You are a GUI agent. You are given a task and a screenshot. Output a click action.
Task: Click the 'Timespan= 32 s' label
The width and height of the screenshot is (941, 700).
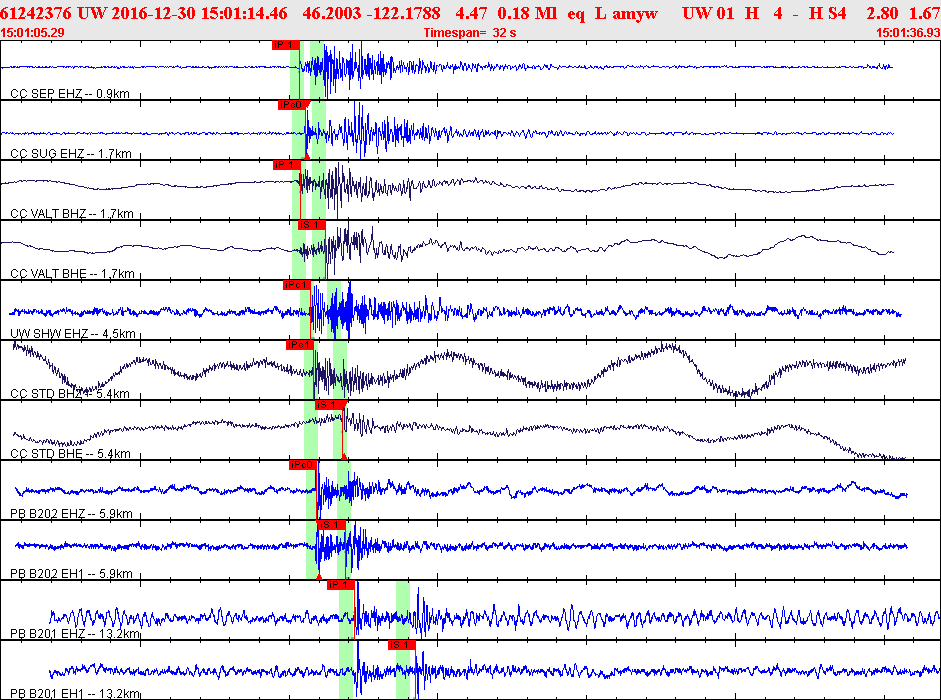(470, 32)
